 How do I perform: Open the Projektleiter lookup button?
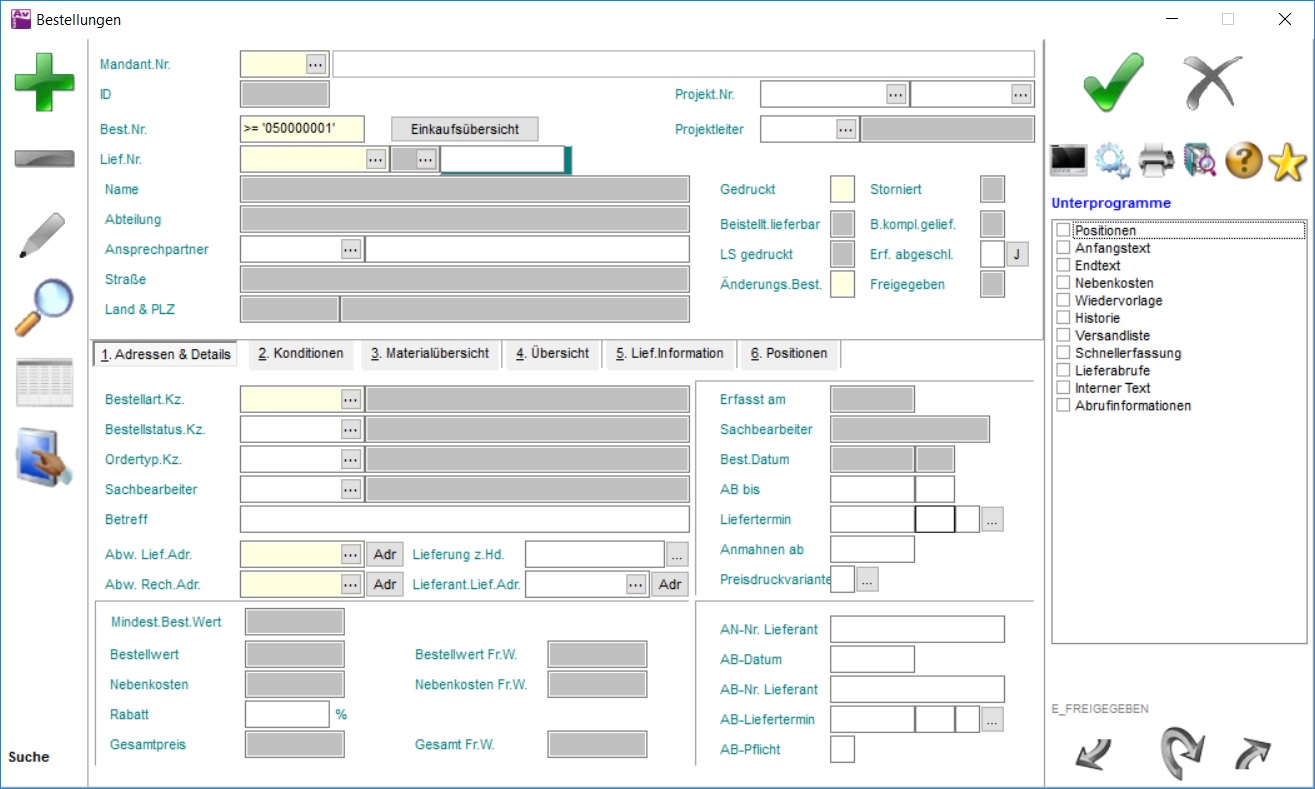(x=845, y=129)
